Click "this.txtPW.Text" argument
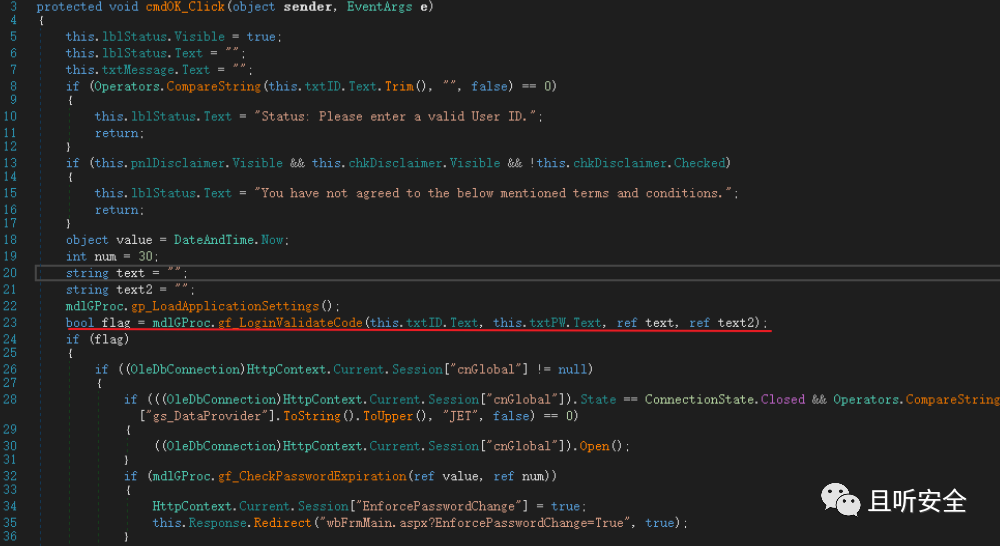This screenshot has height=546, width=1000. 547,323
